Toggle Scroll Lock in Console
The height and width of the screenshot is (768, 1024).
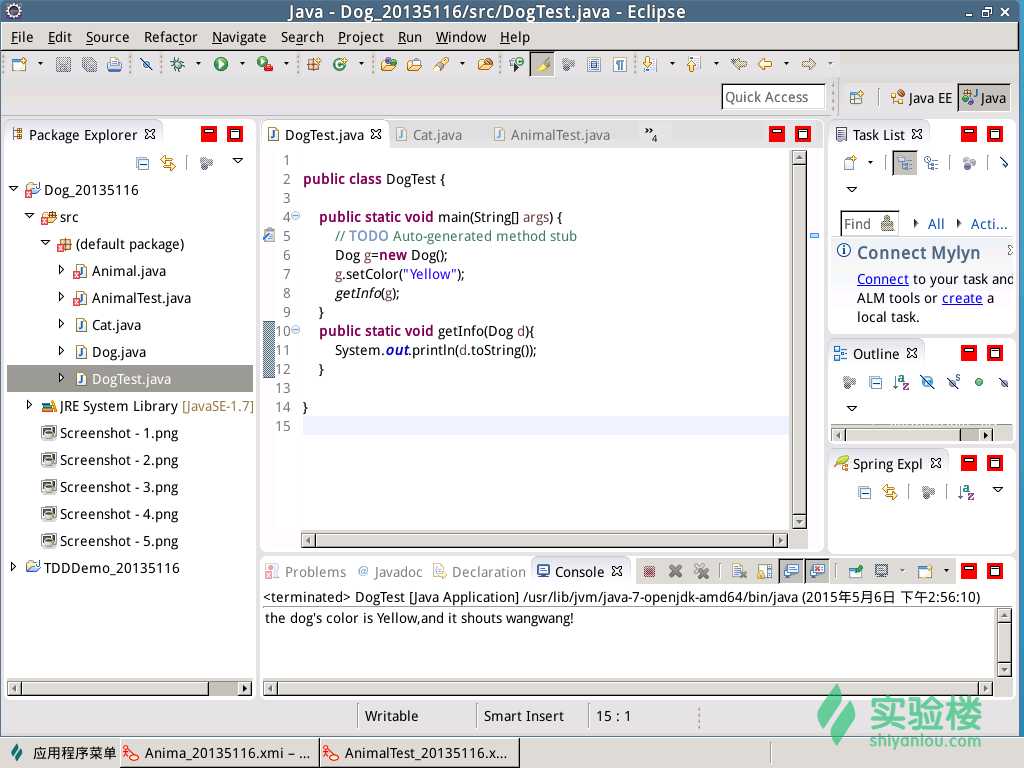pyautogui.click(x=765, y=571)
